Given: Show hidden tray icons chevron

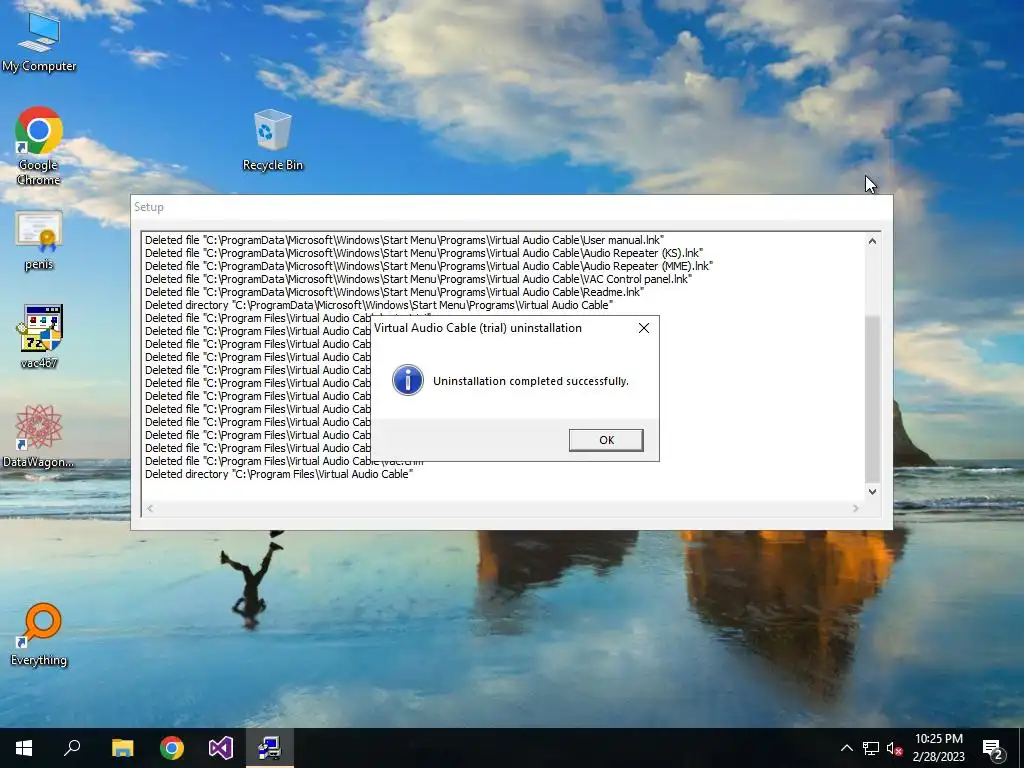Looking at the screenshot, I should pyautogui.click(x=846, y=748).
